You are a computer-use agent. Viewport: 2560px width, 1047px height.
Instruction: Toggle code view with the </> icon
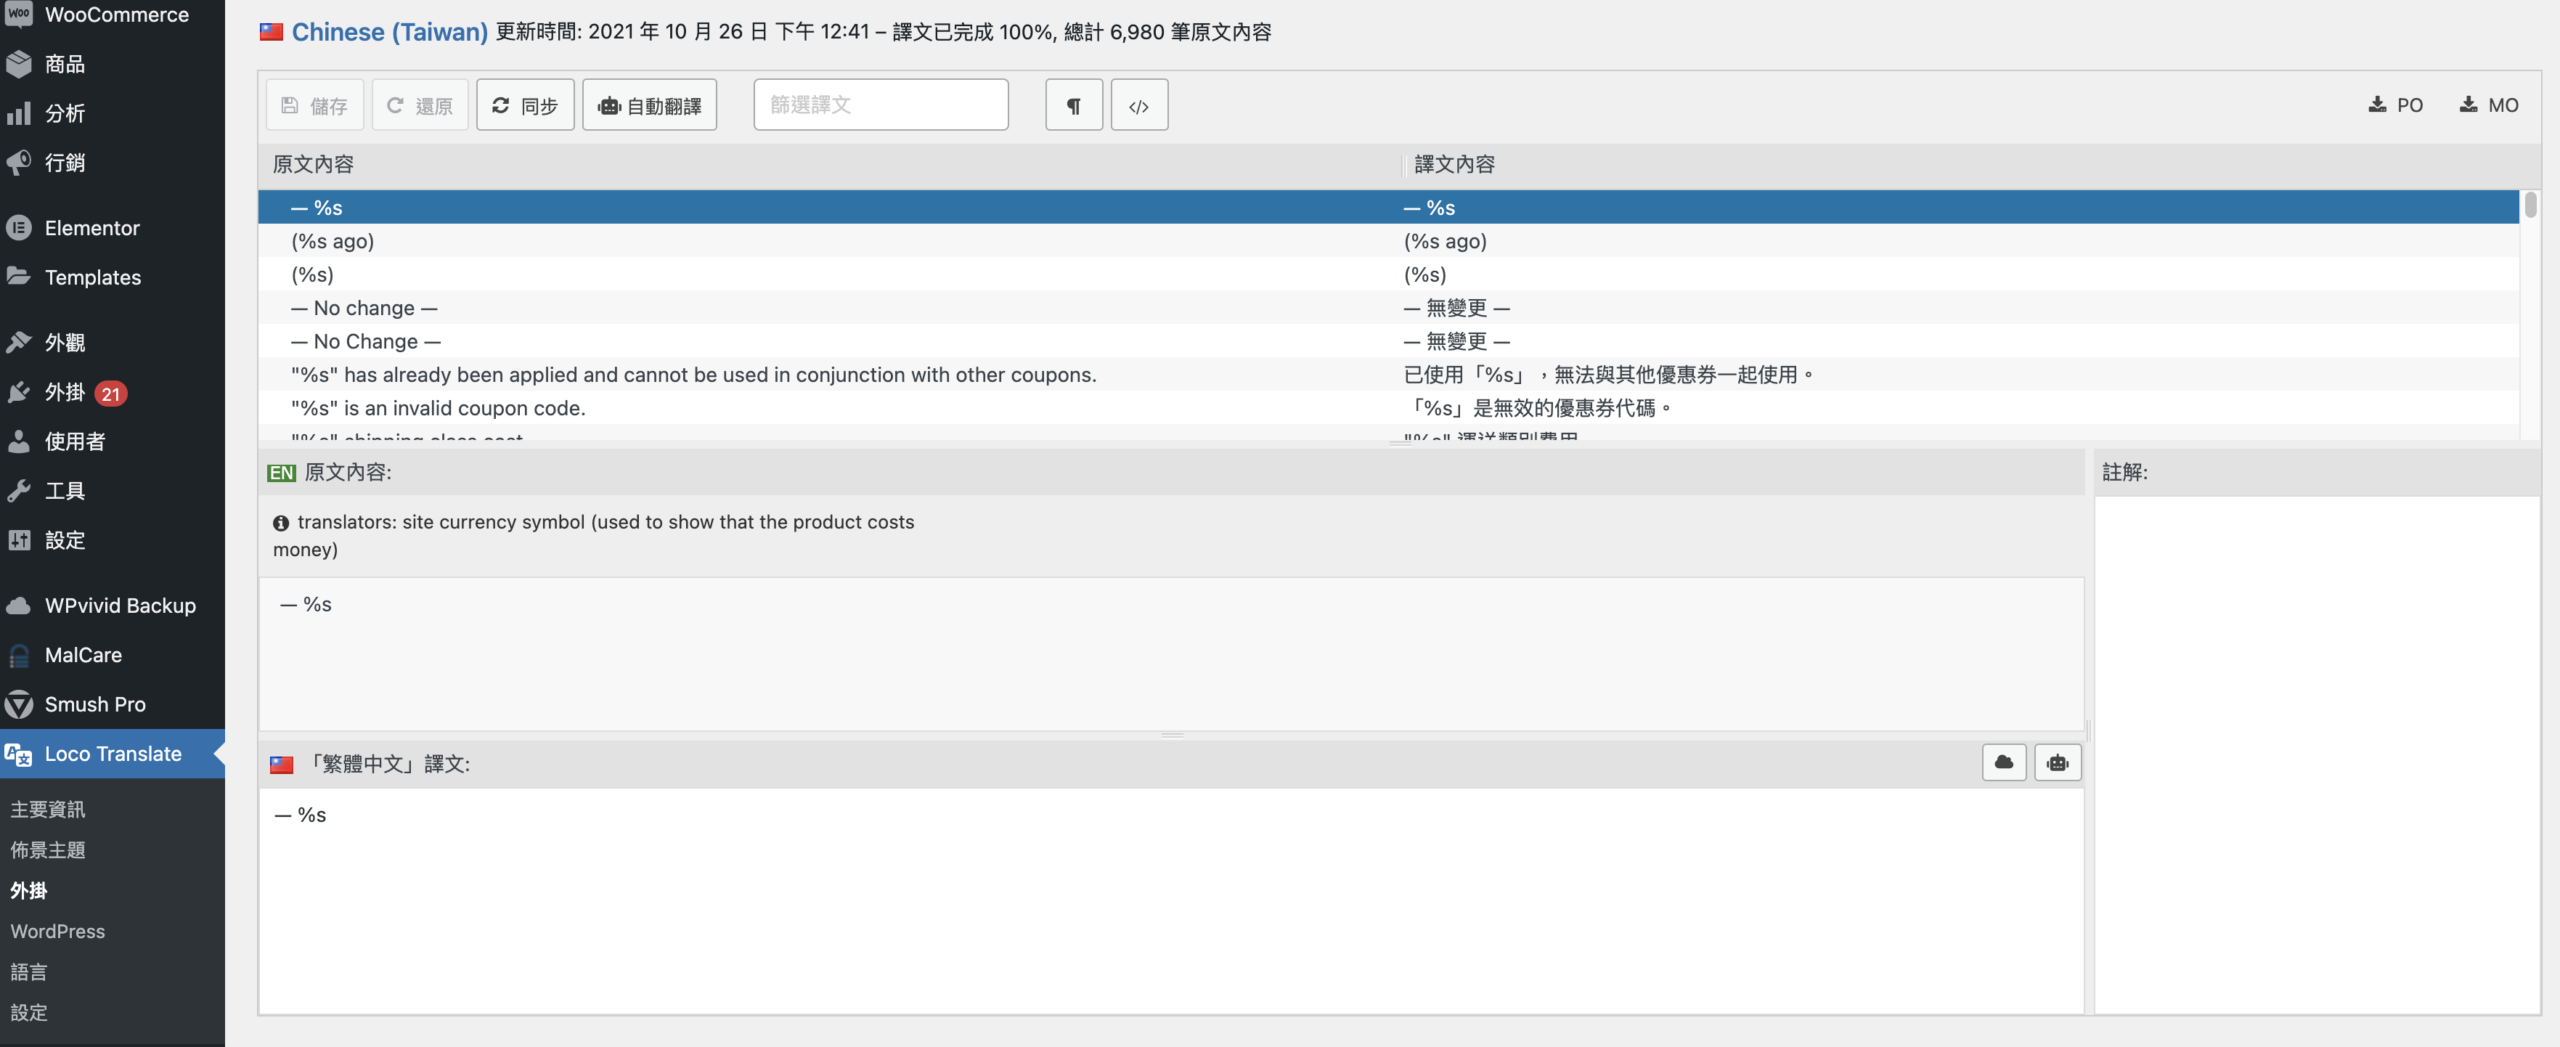click(1139, 105)
